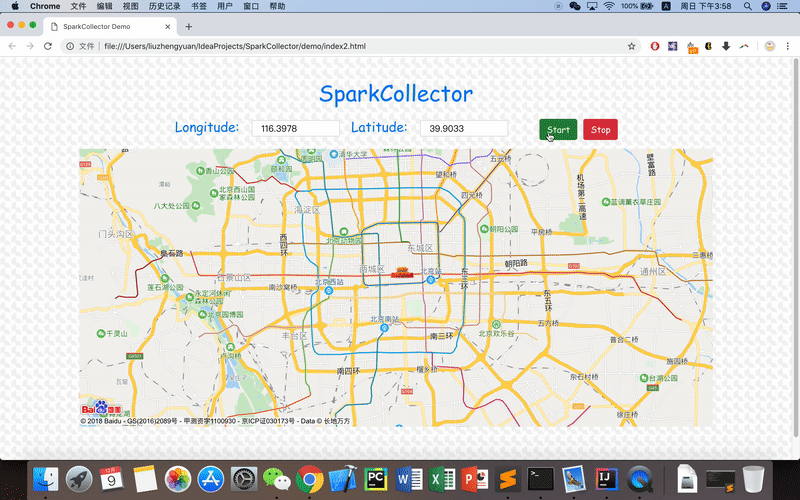The height and width of the screenshot is (500, 800).
Task: Open Trash from the dock
Action: tap(754, 479)
